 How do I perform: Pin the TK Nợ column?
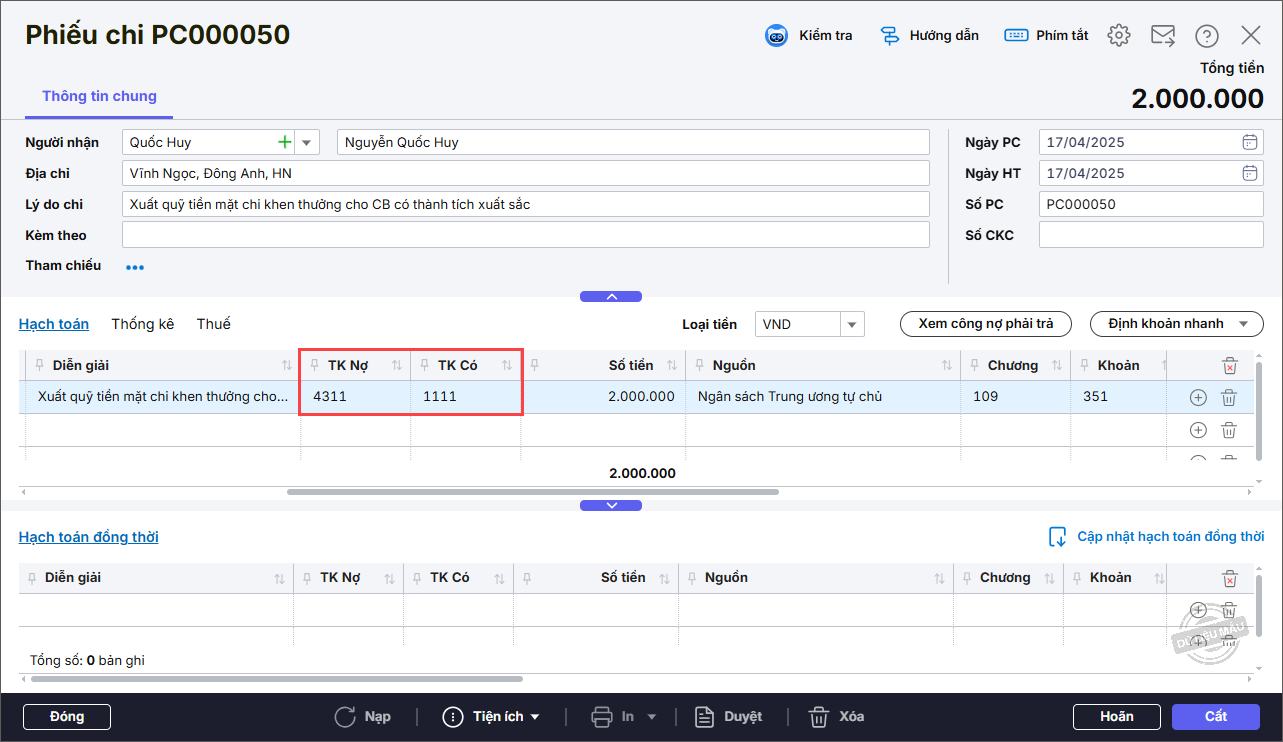tap(314, 366)
